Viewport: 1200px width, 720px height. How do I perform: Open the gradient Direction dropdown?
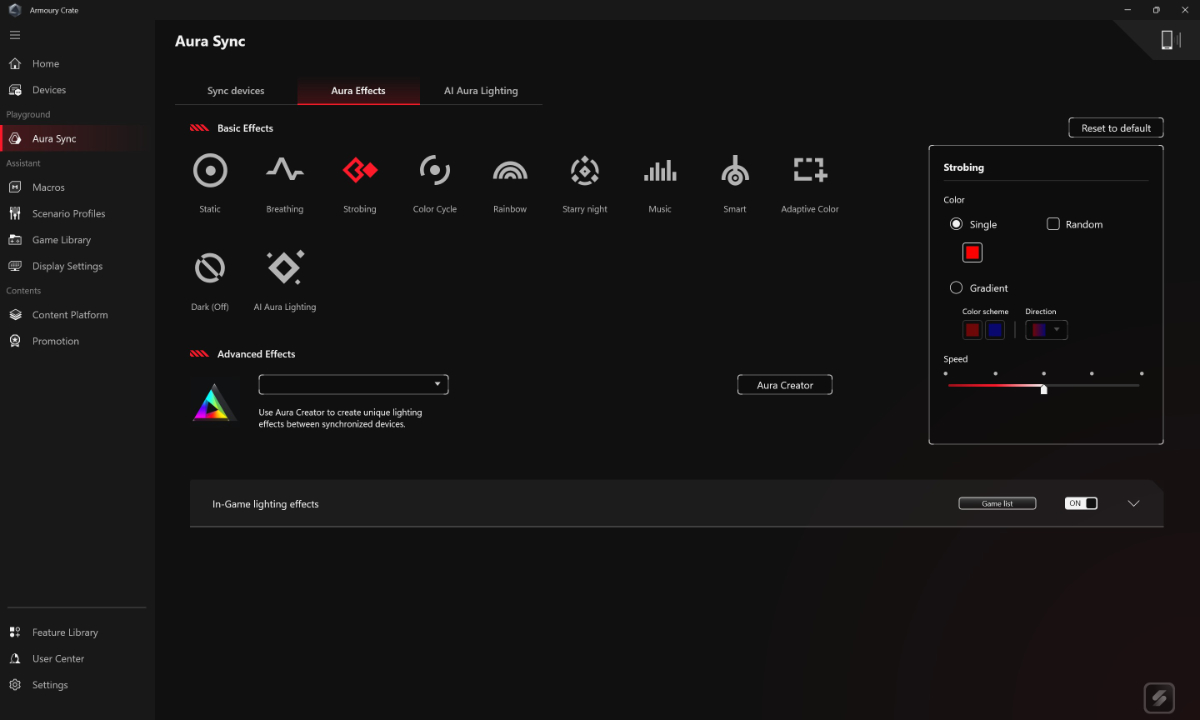pos(1046,330)
